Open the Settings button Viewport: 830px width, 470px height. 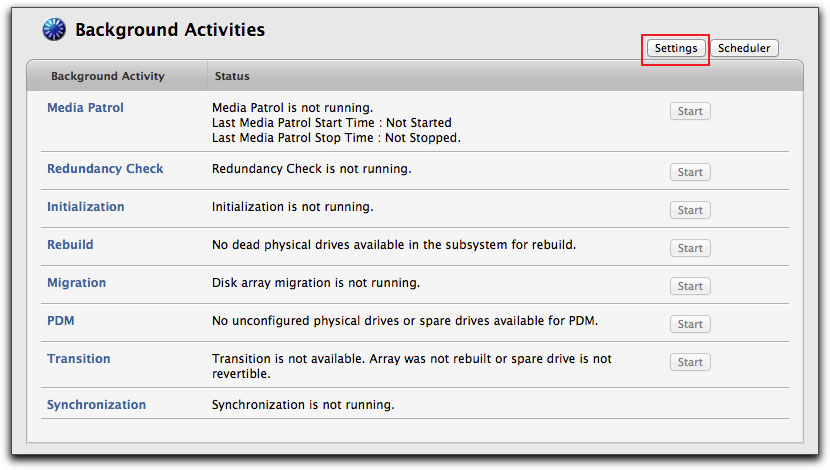(676, 48)
